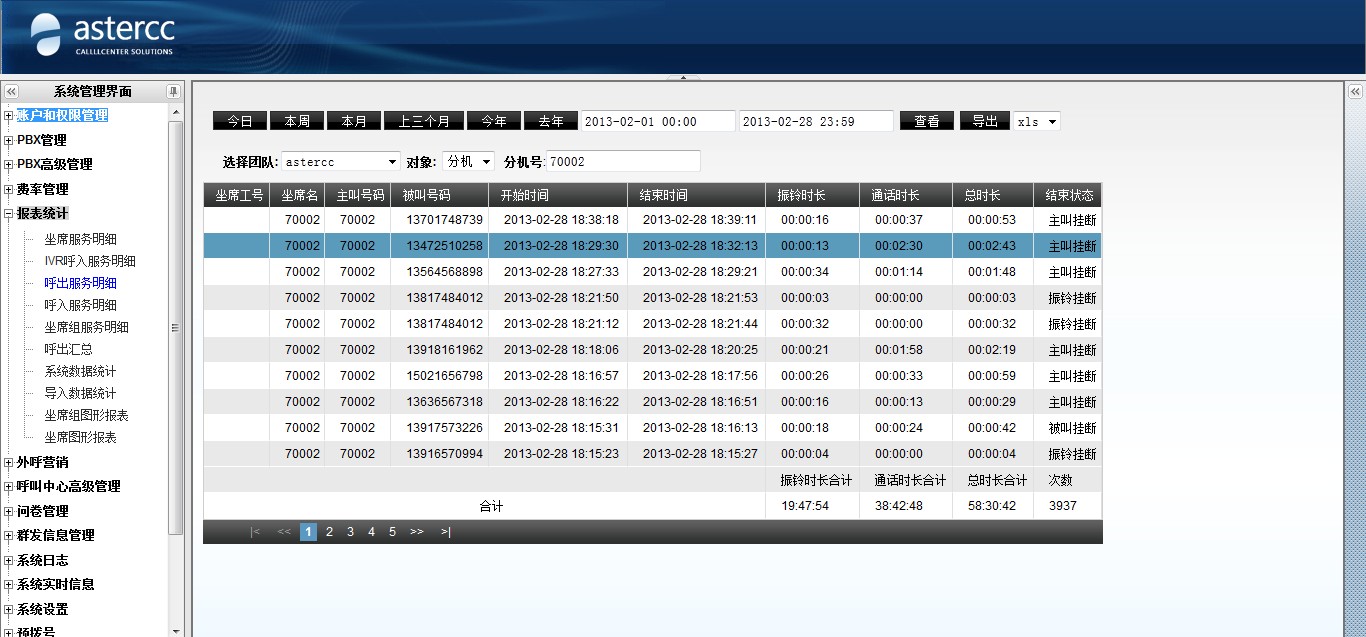Collapse the left navigation panel

[x=11, y=91]
